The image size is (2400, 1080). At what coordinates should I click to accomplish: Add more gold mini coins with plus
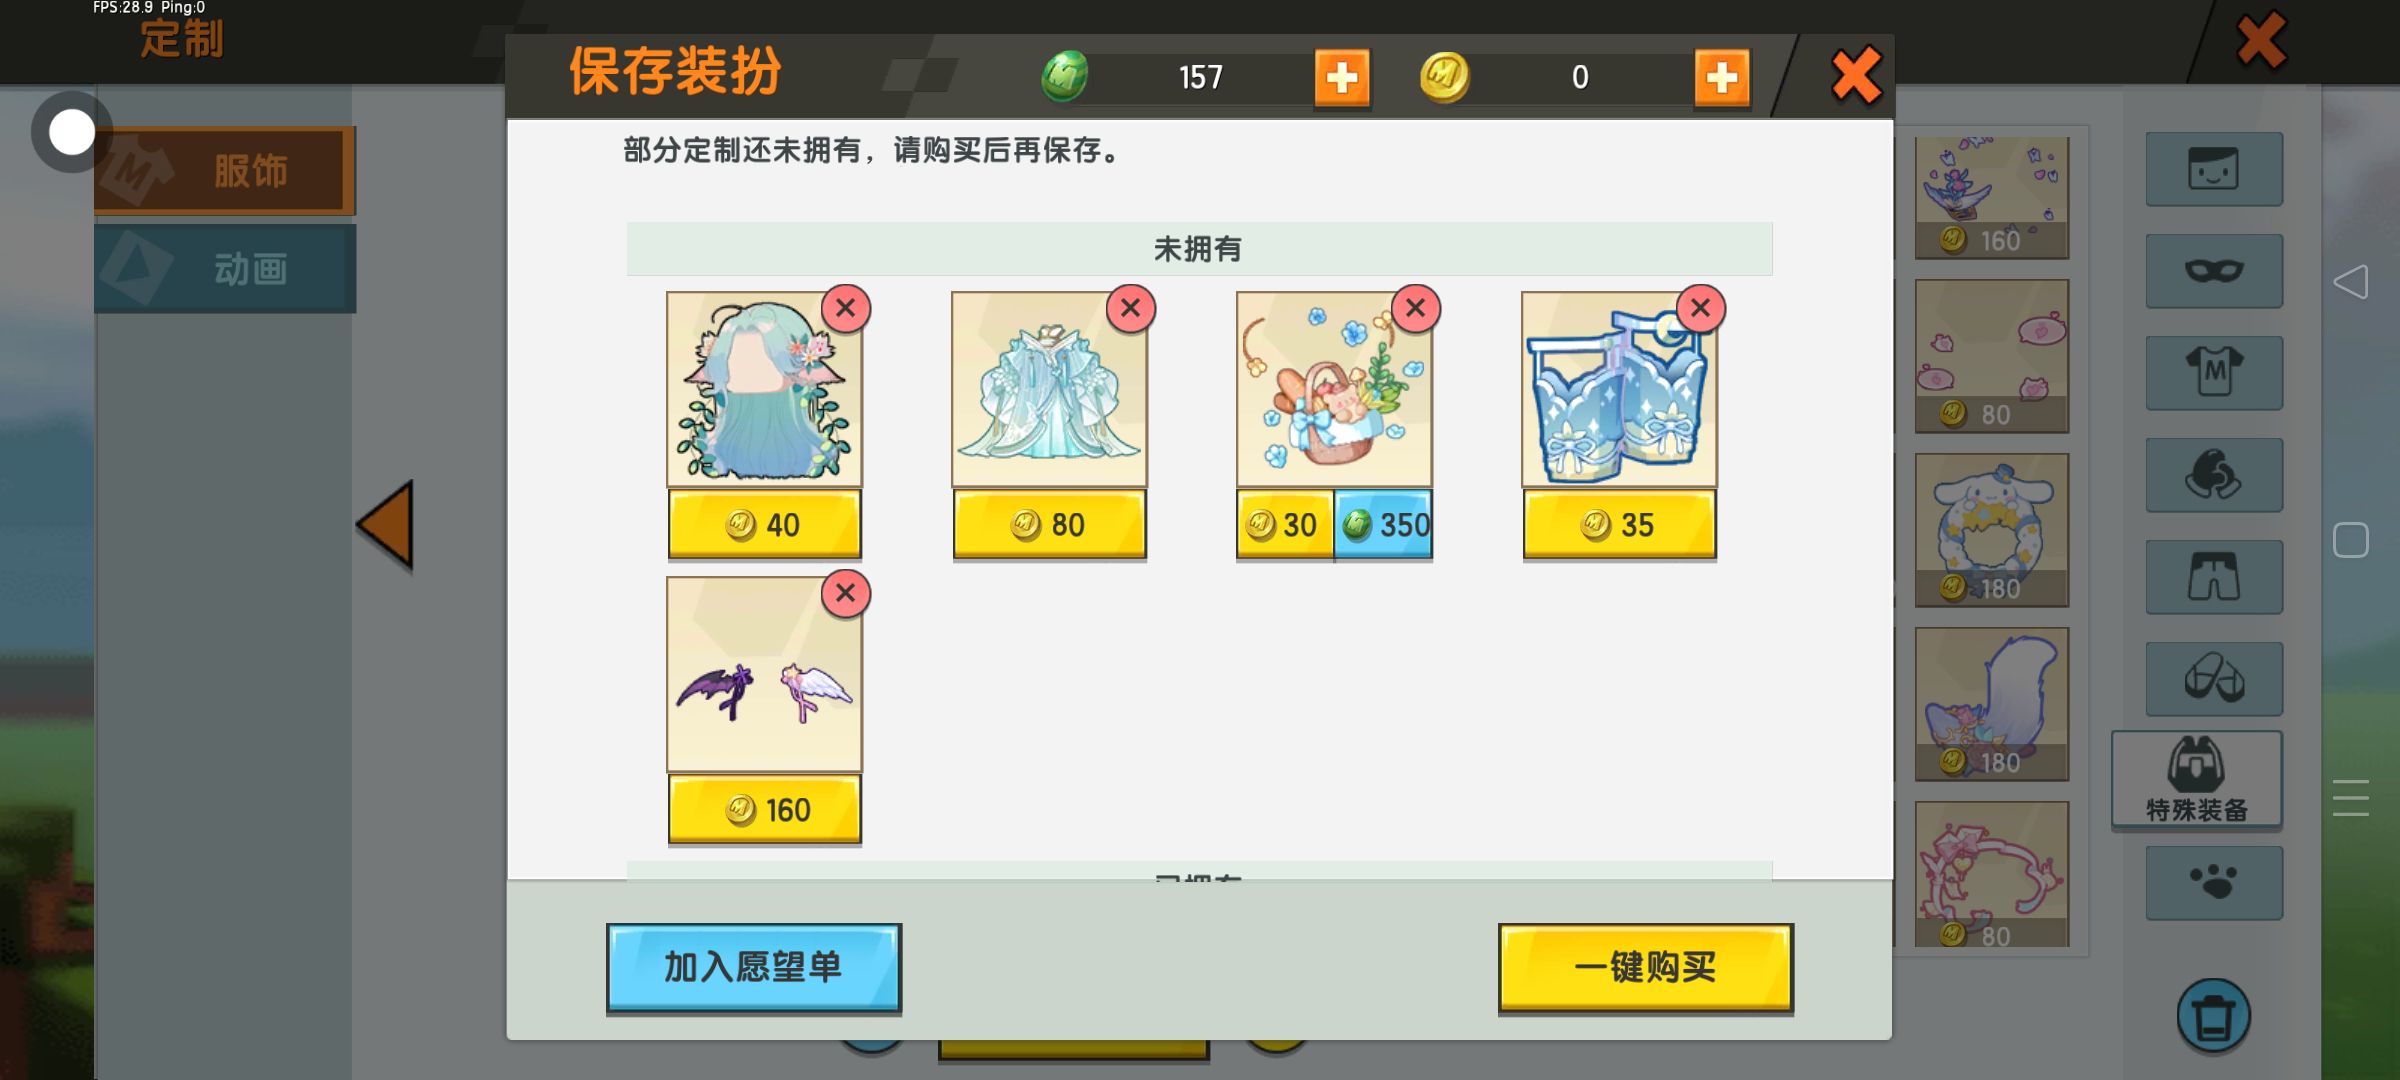click(x=1722, y=77)
